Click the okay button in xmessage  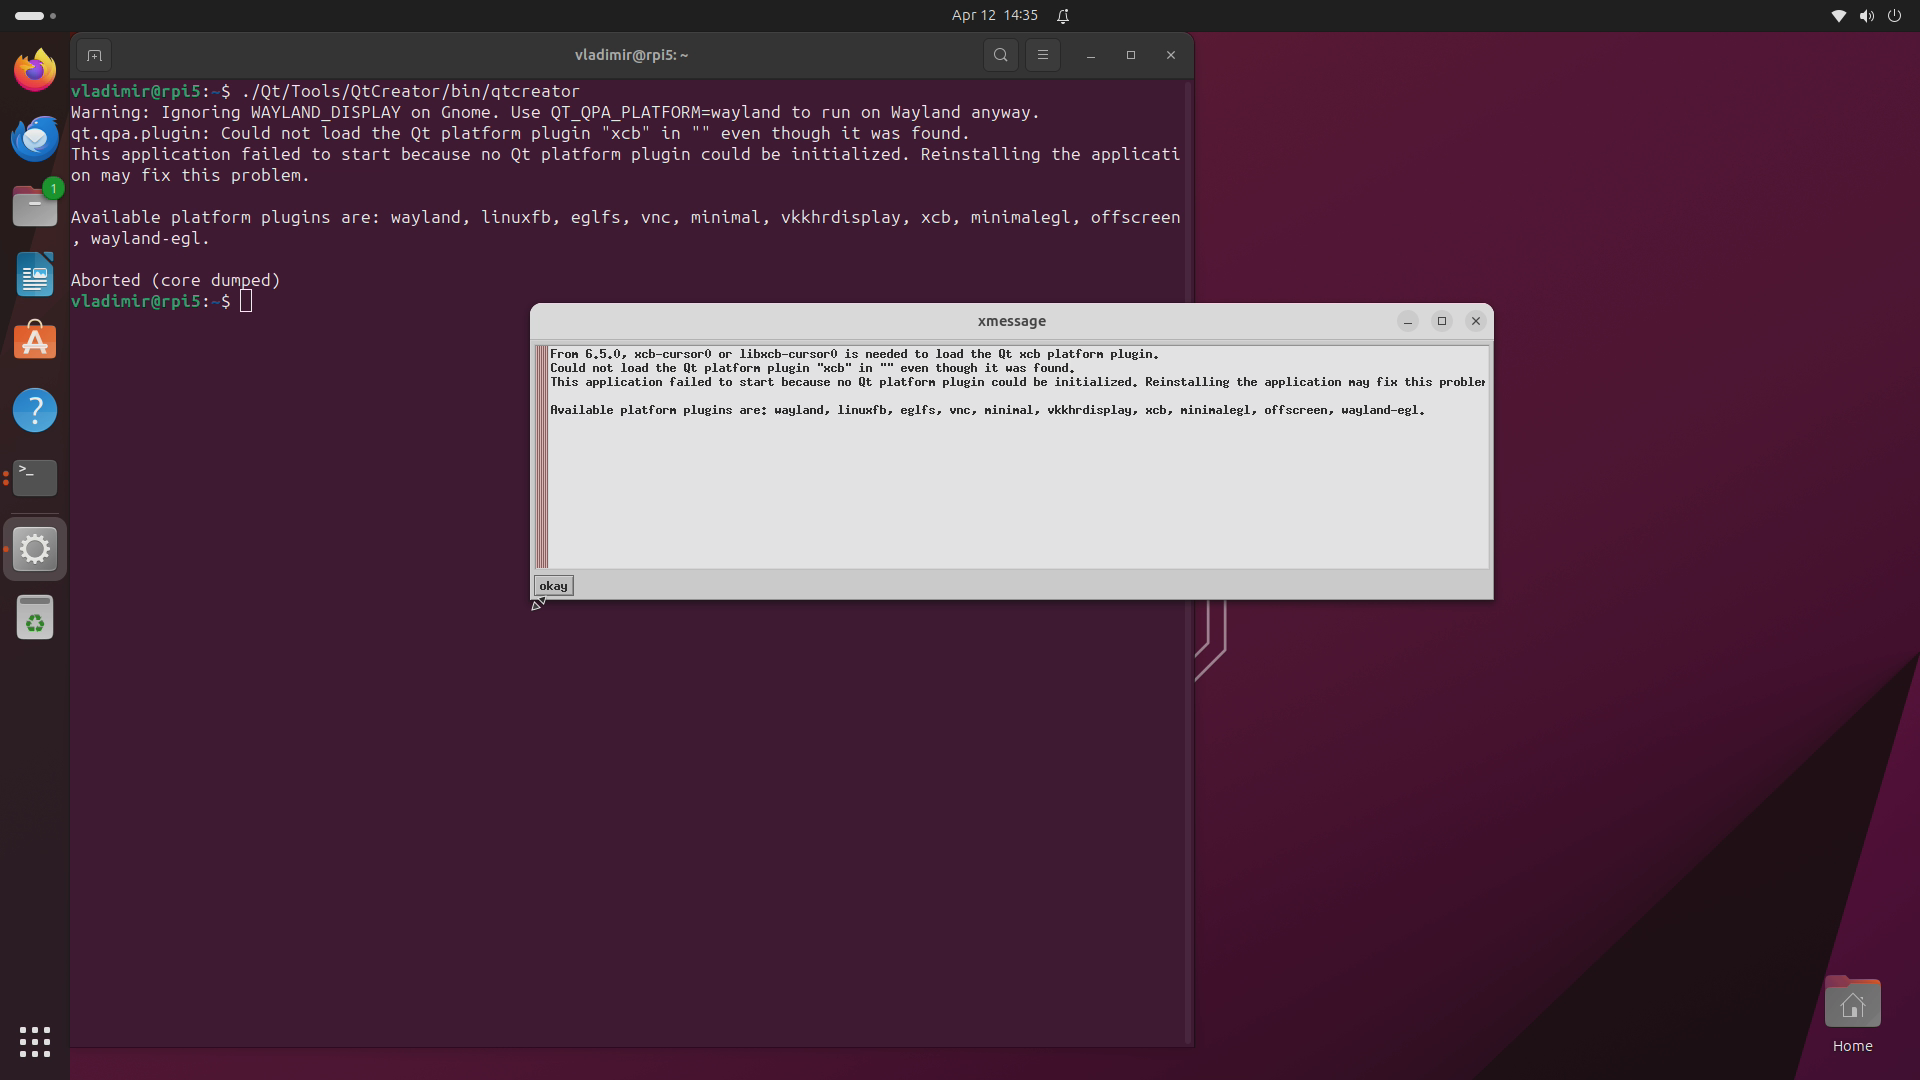click(553, 586)
